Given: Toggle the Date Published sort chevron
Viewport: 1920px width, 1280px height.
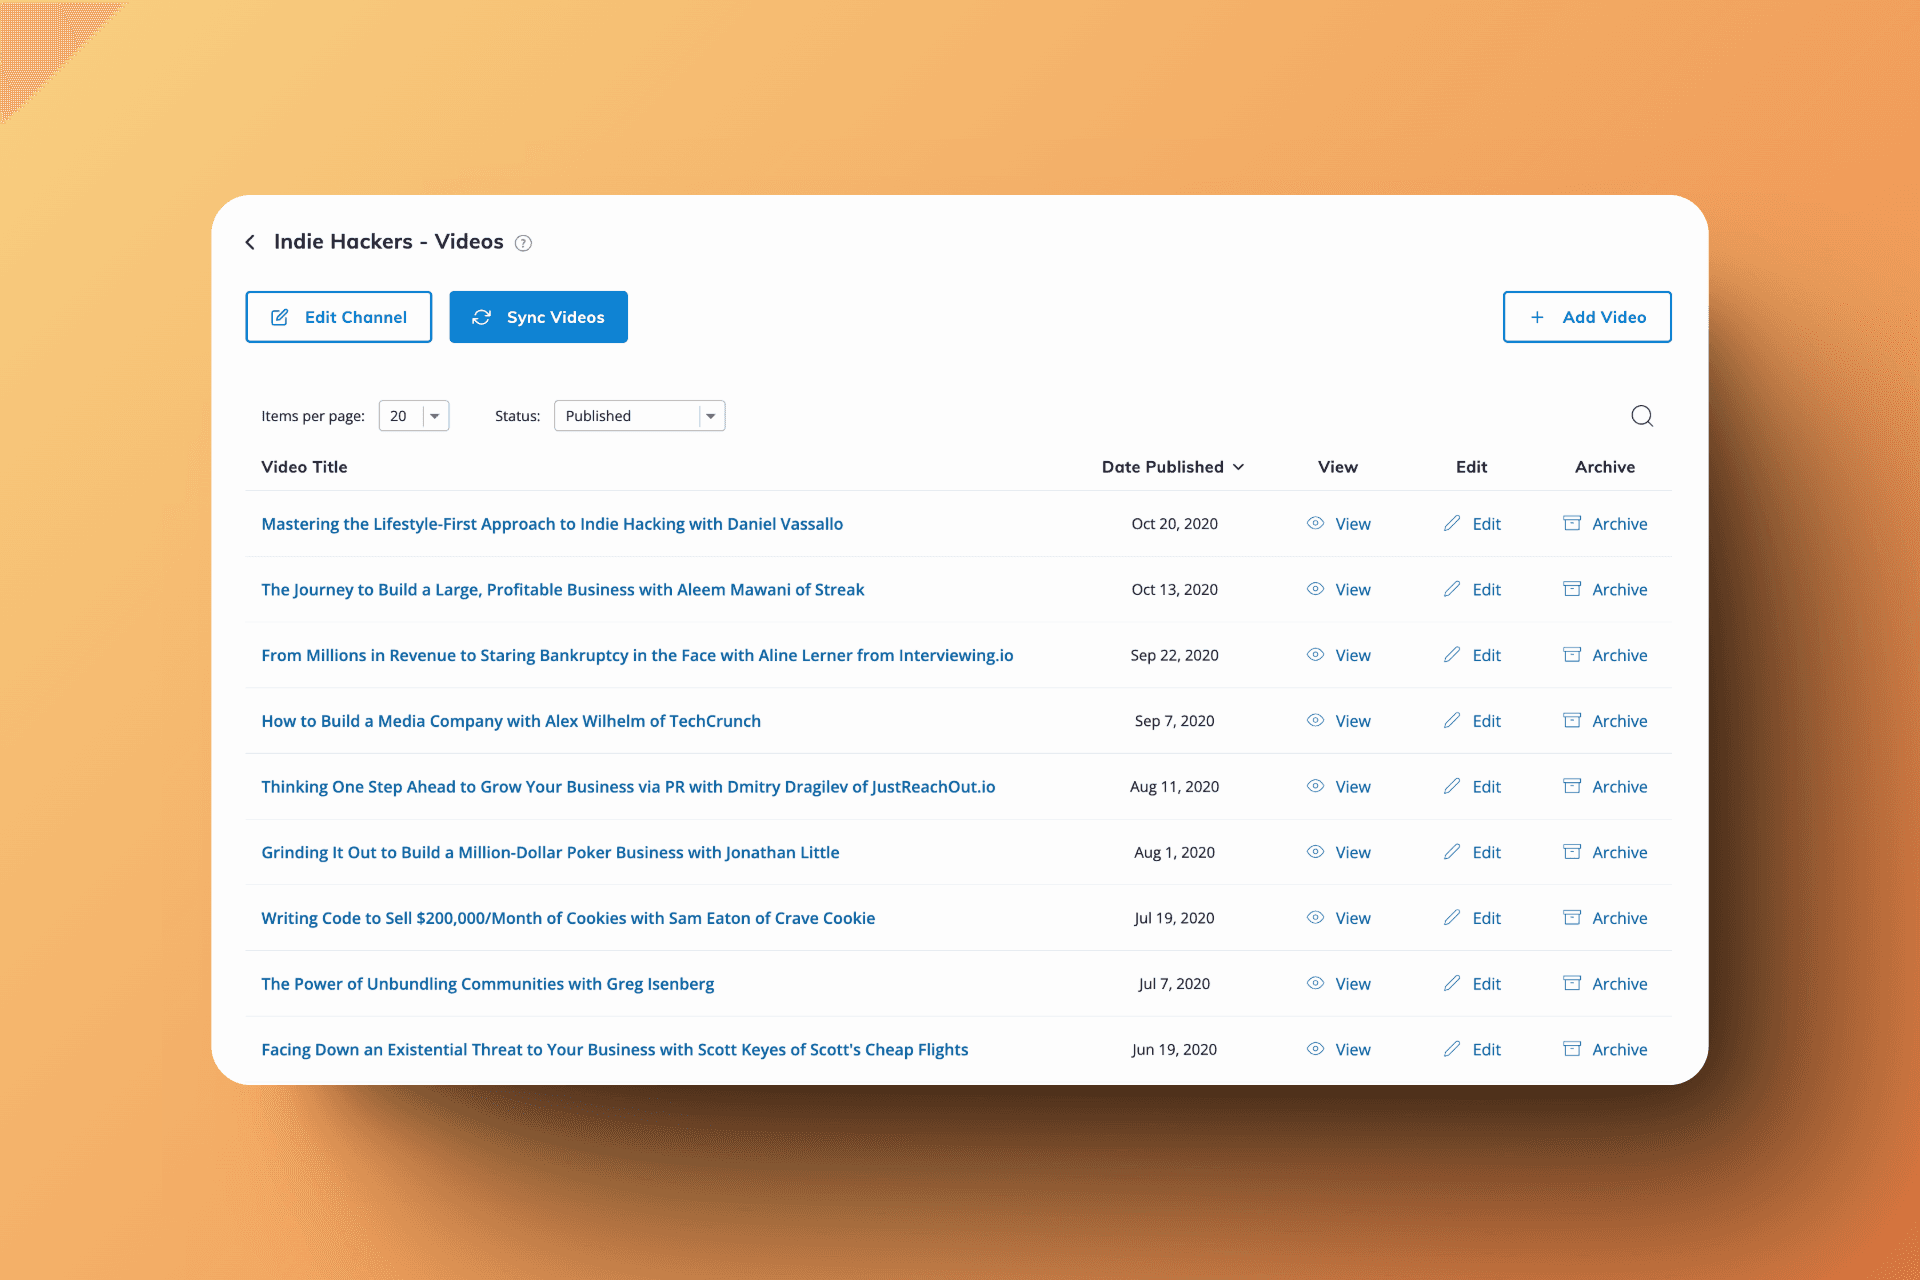Looking at the screenshot, I should [1239, 467].
